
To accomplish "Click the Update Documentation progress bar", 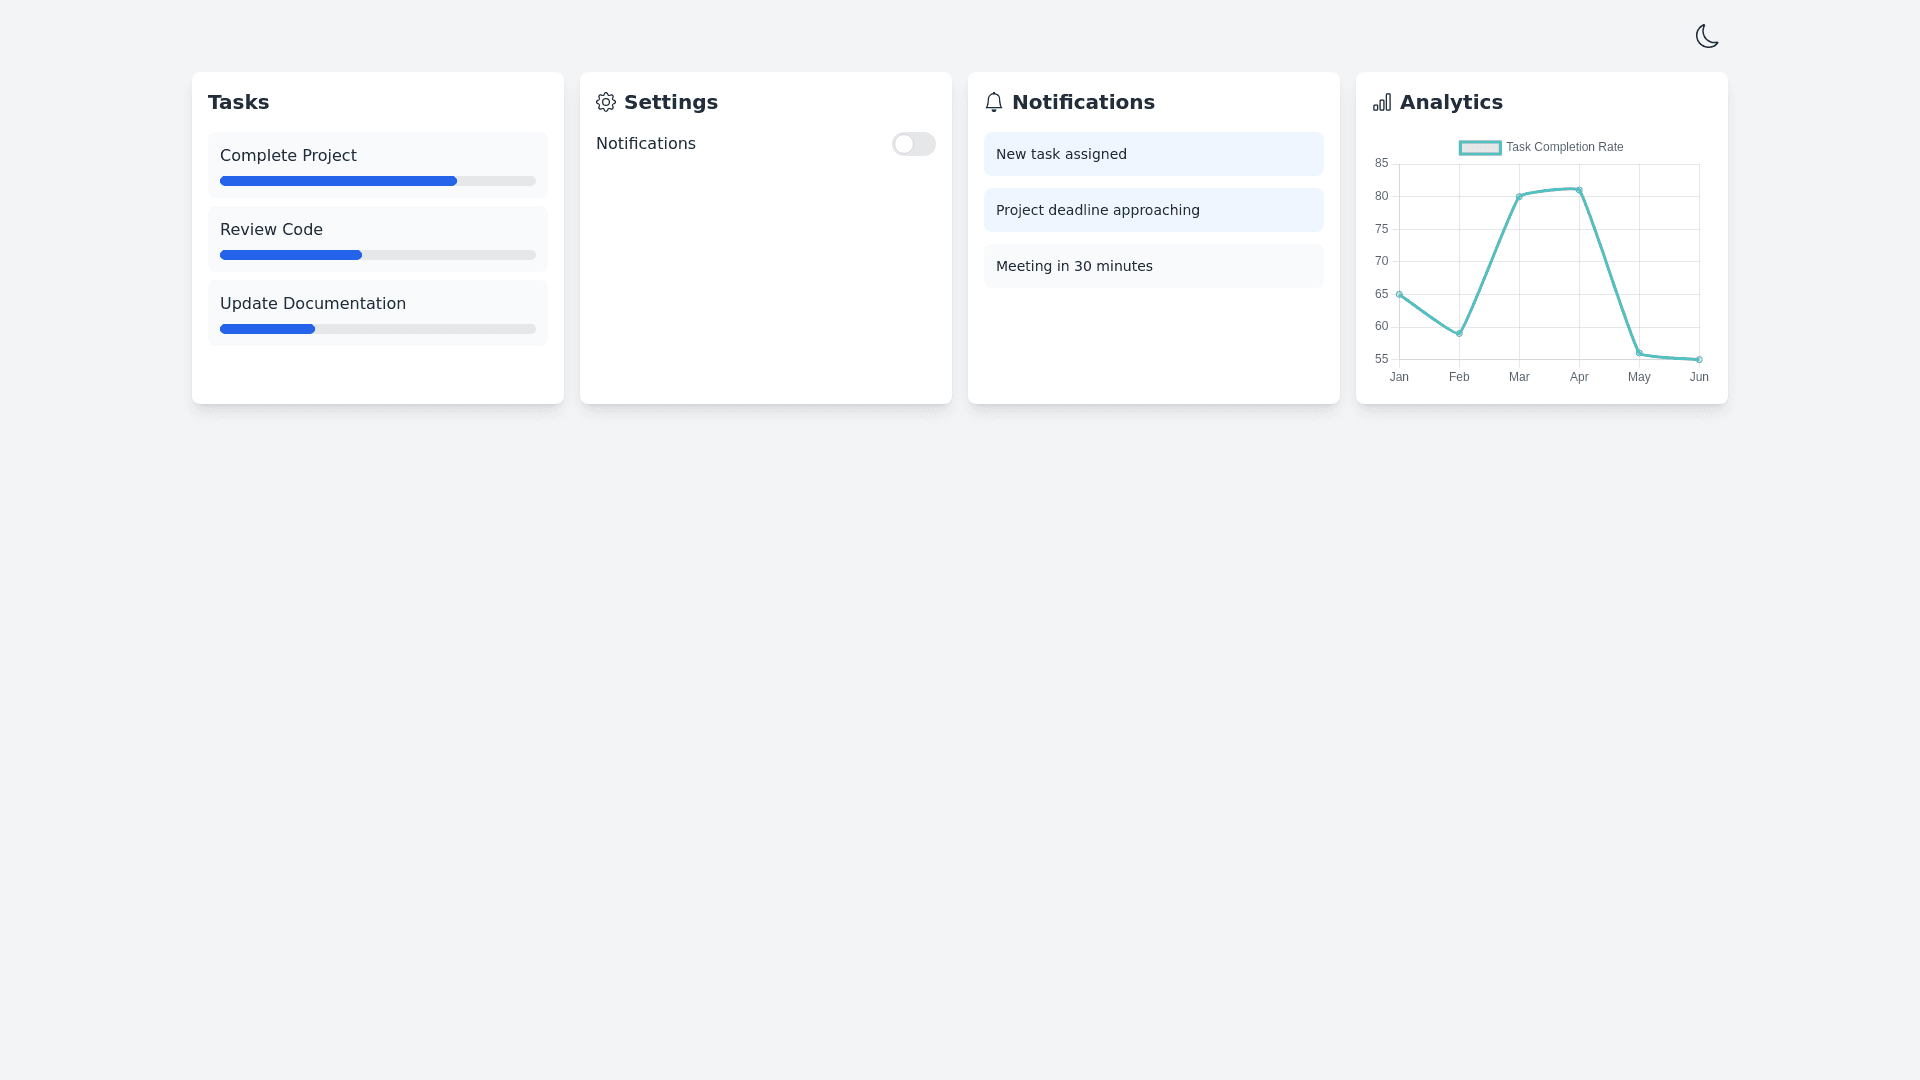I will pyautogui.click(x=377, y=329).
